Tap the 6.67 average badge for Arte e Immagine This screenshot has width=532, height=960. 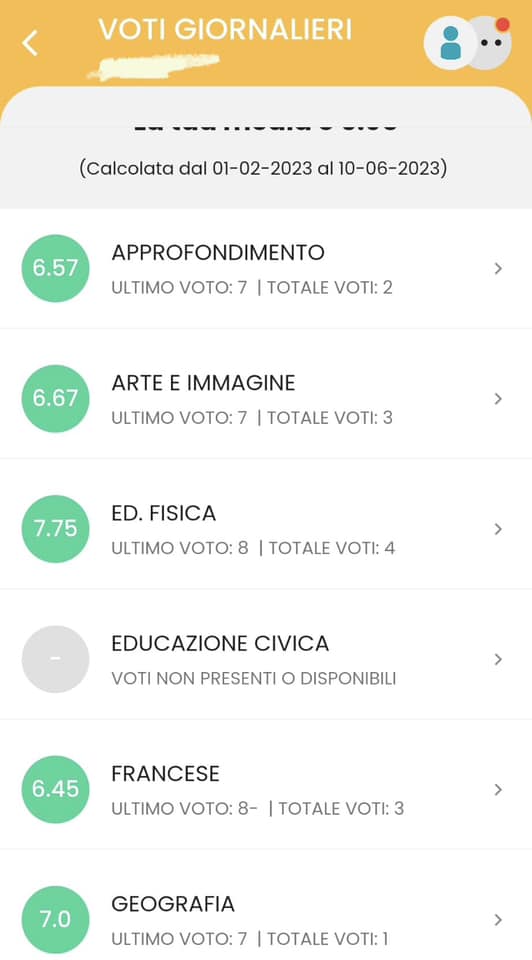[x=55, y=399]
